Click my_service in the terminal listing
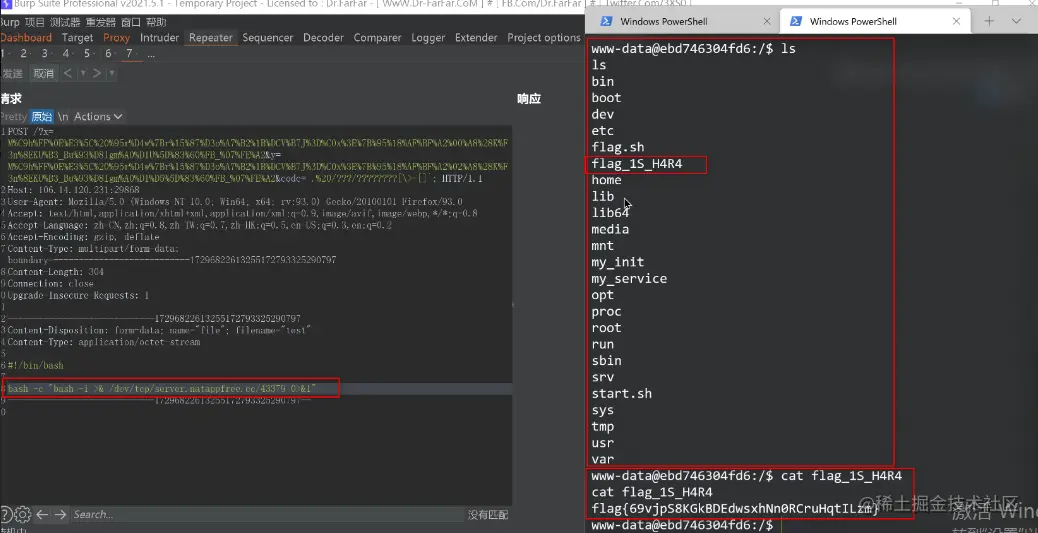The height and width of the screenshot is (533, 1038). pos(629,279)
